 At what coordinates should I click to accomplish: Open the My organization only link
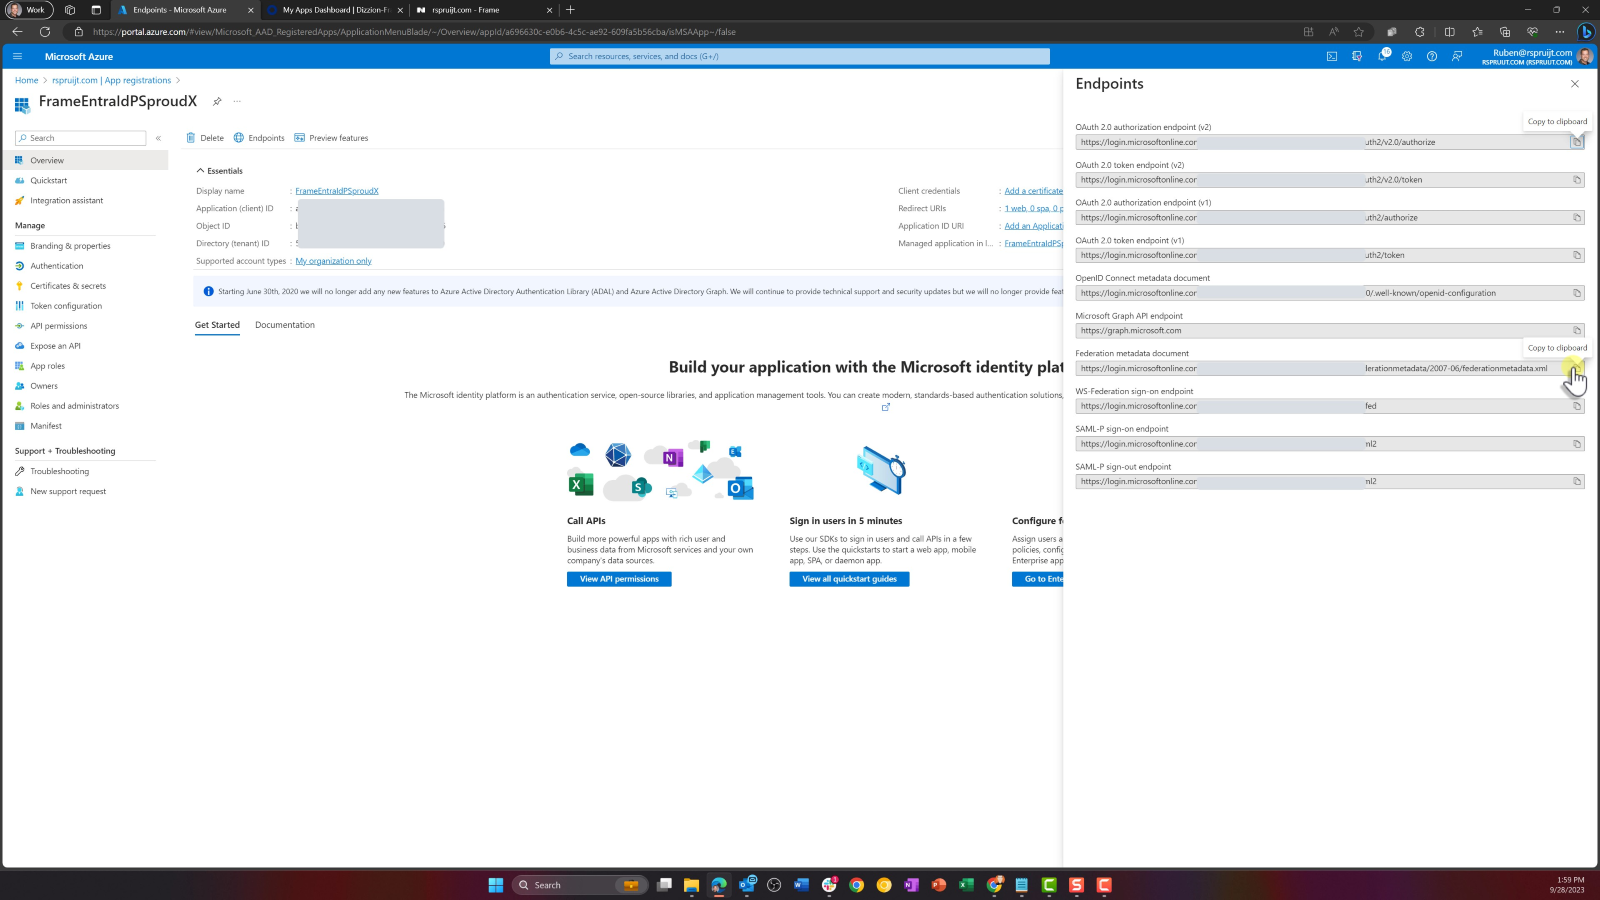pos(333,261)
